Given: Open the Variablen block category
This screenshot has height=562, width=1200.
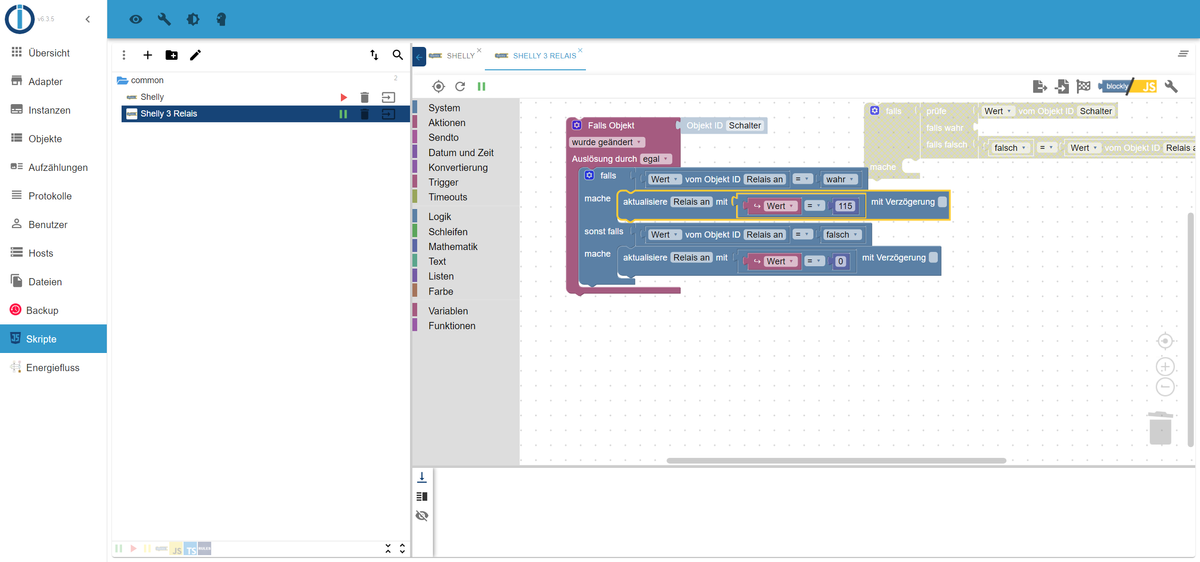Looking at the screenshot, I should [x=448, y=311].
